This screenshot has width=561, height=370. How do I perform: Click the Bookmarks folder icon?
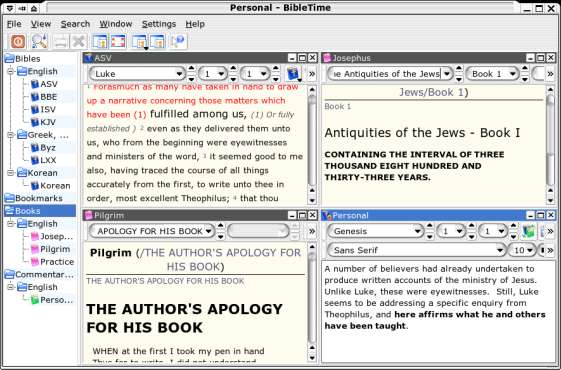click(9, 198)
